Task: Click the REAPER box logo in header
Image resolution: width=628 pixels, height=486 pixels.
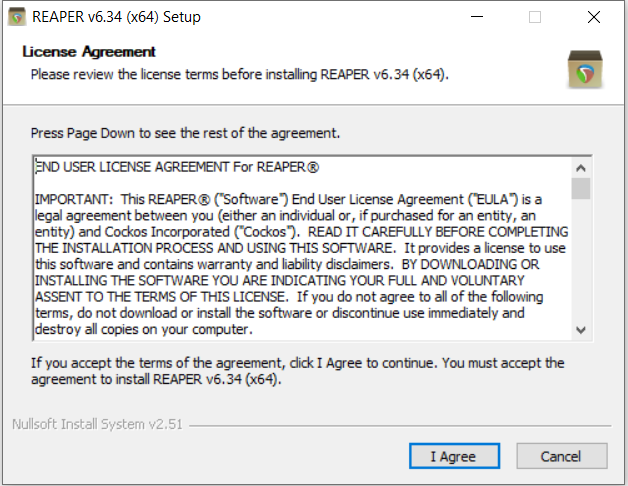Action: pos(585,69)
